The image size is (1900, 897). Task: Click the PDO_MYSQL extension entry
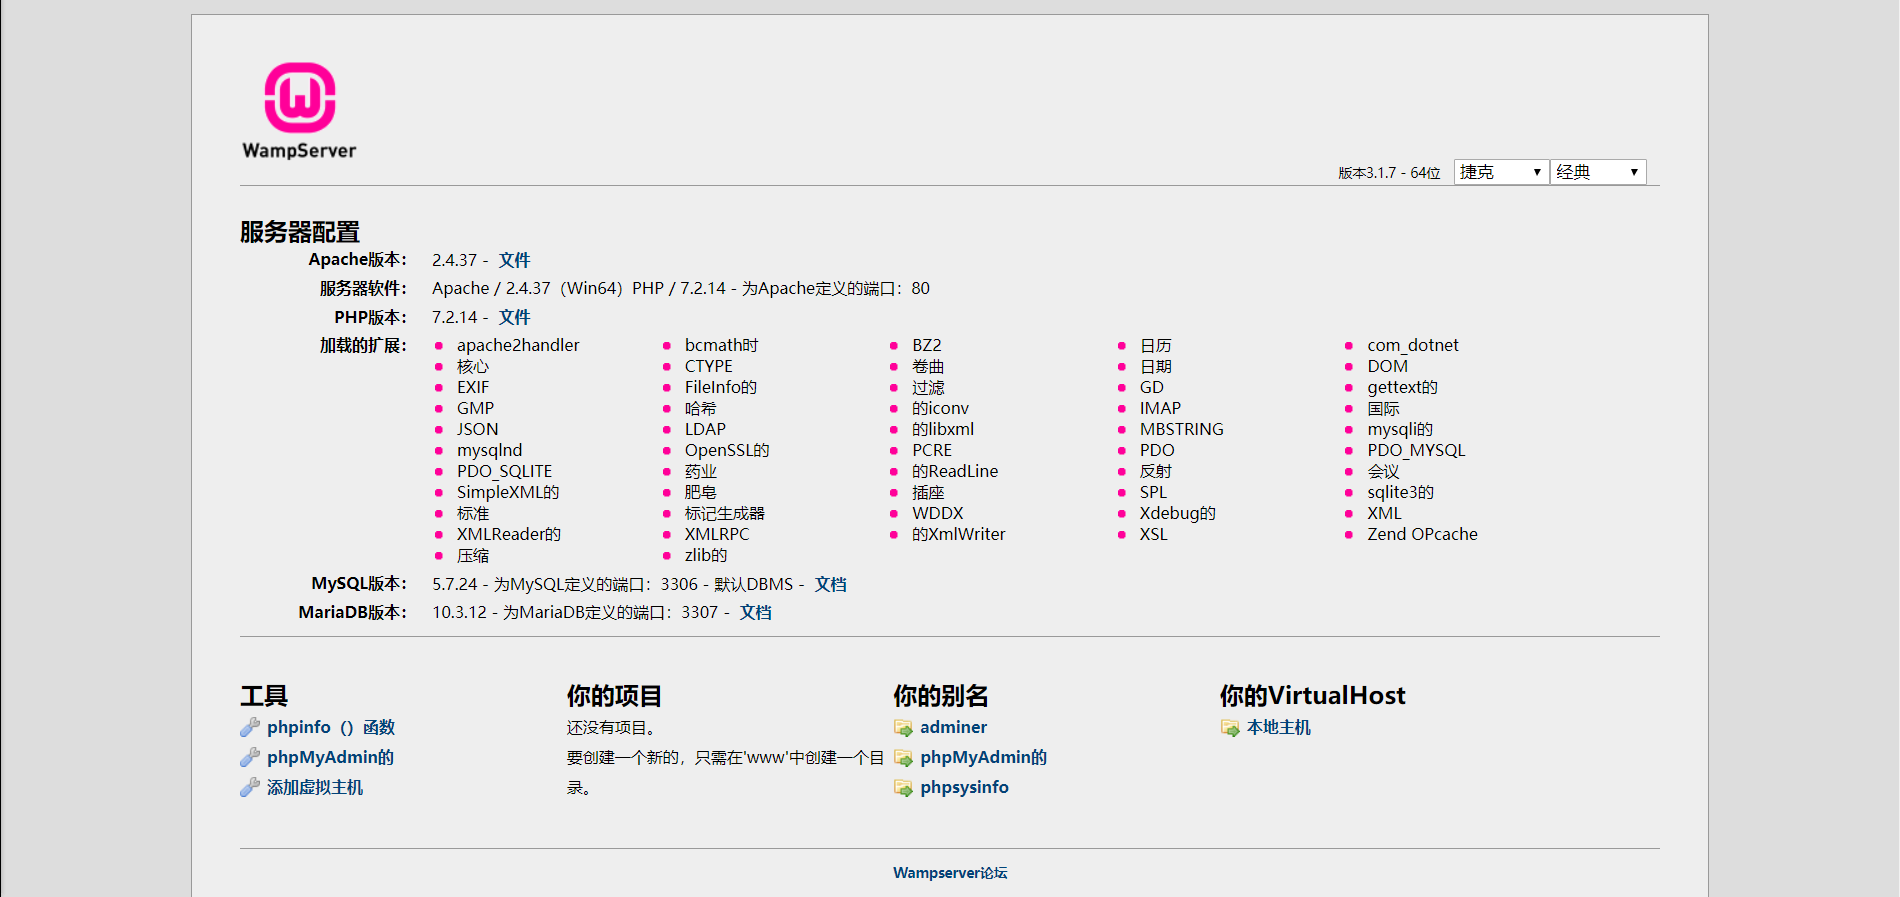point(1416,450)
